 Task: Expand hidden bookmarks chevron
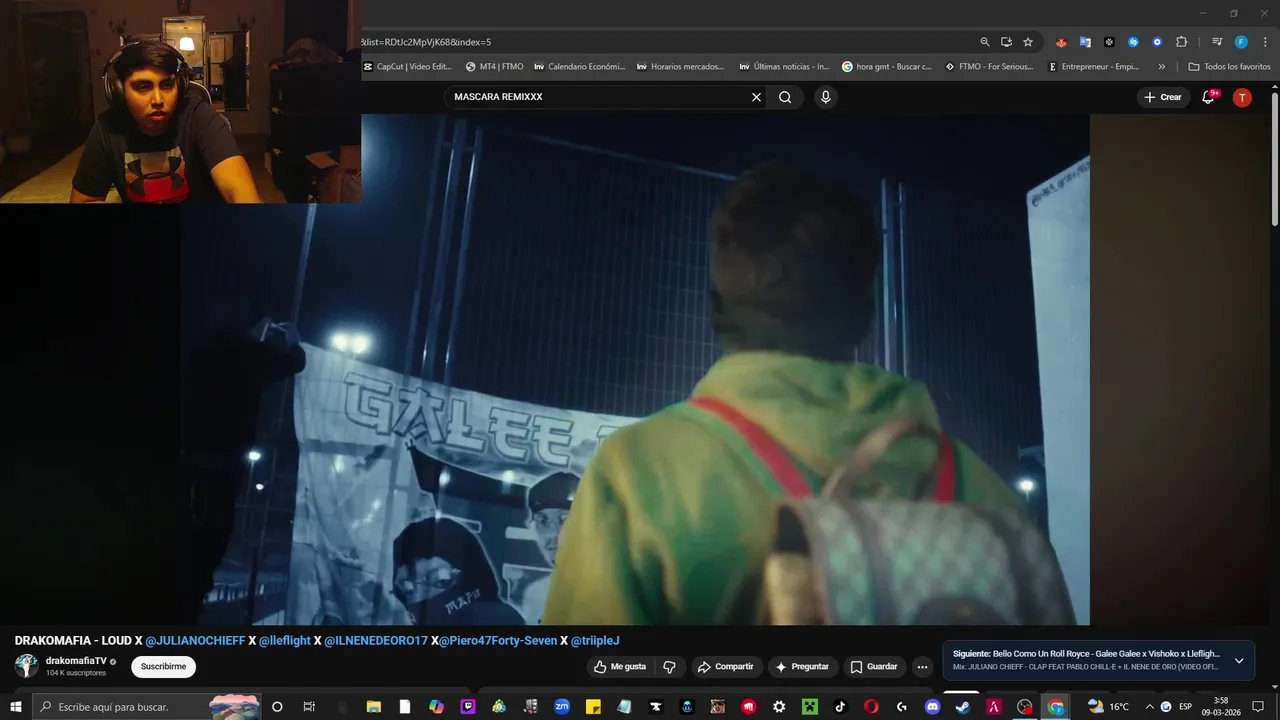click(x=1161, y=67)
